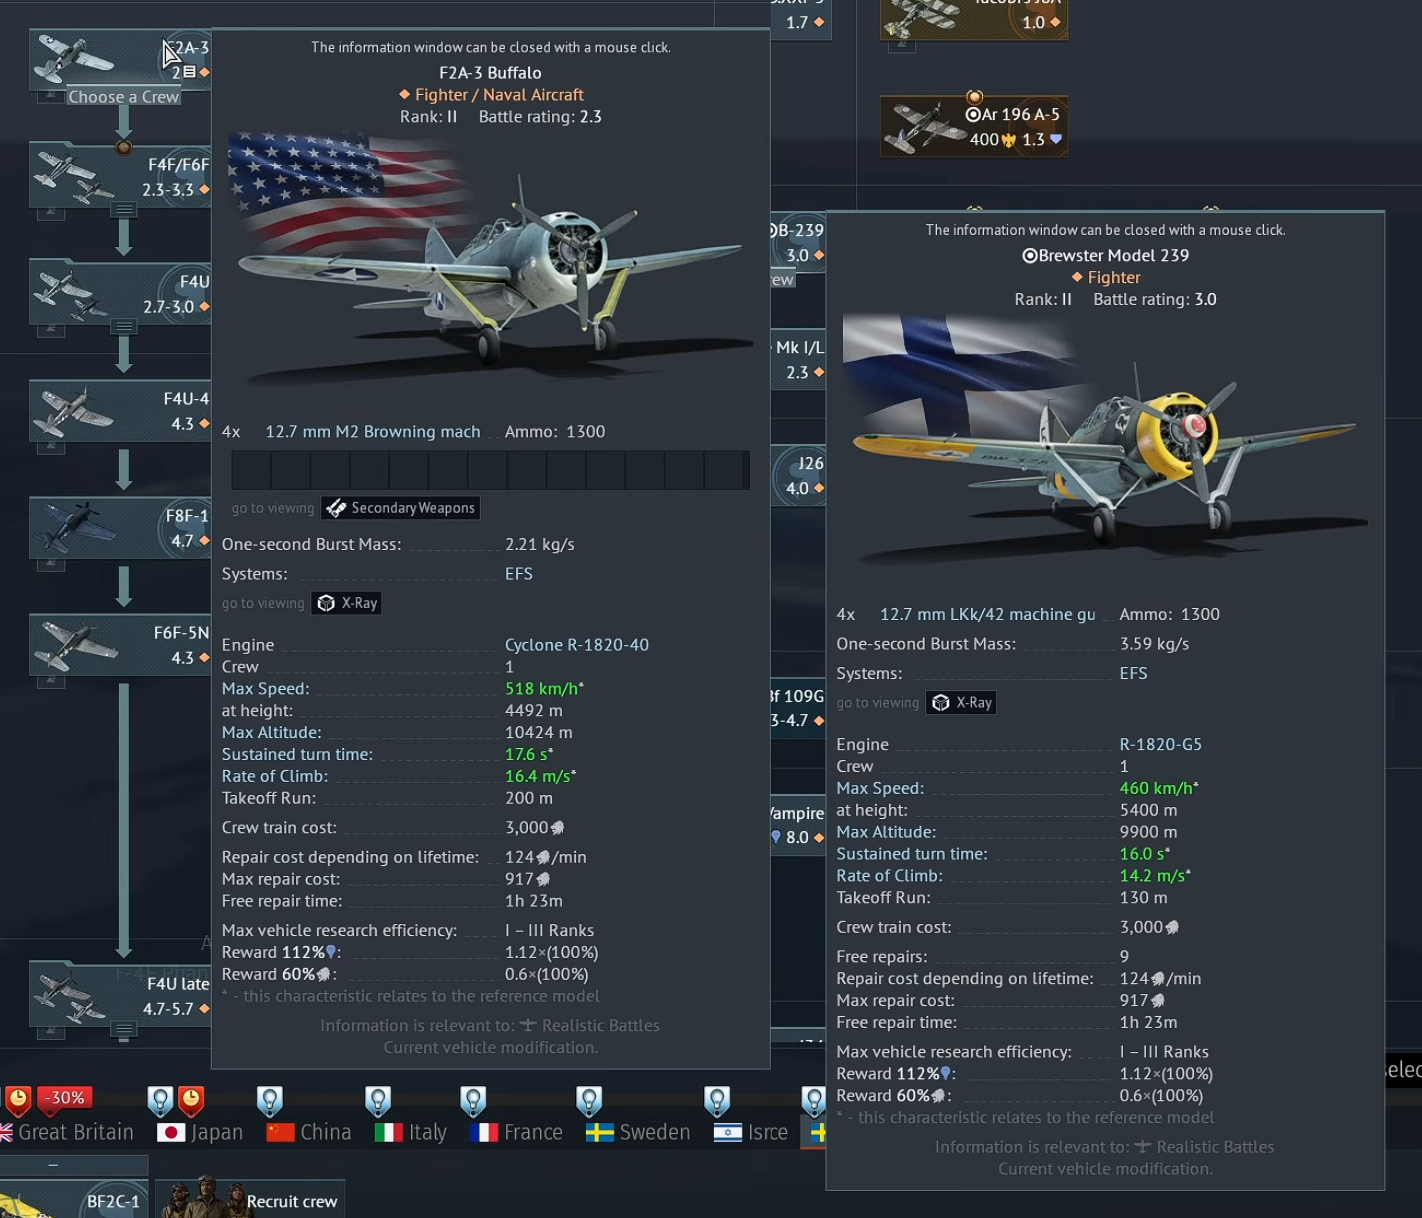Click the research bulb icon above Japan
Screen dimensions: 1422x1218
click(x=160, y=1101)
